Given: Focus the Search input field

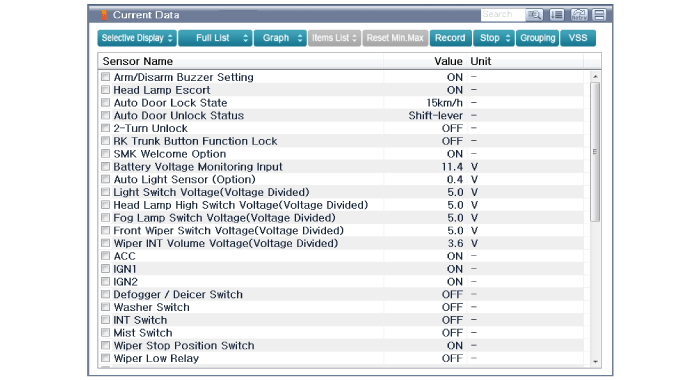Looking at the screenshot, I should pyautogui.click(x=503, y=15).
